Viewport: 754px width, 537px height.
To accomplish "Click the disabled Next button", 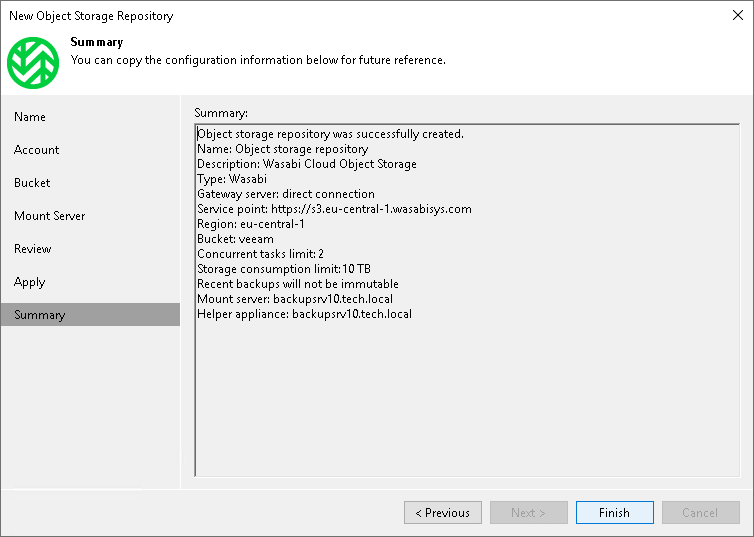I will coord(529,513).
